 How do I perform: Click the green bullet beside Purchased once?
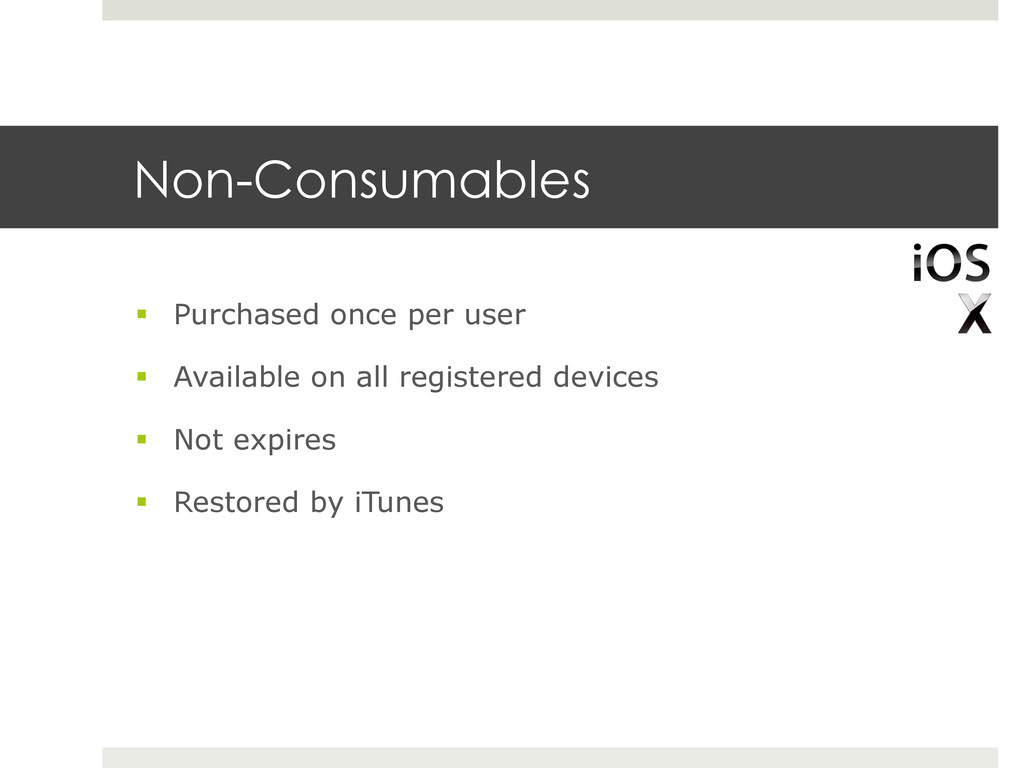(x=142, y=314)
